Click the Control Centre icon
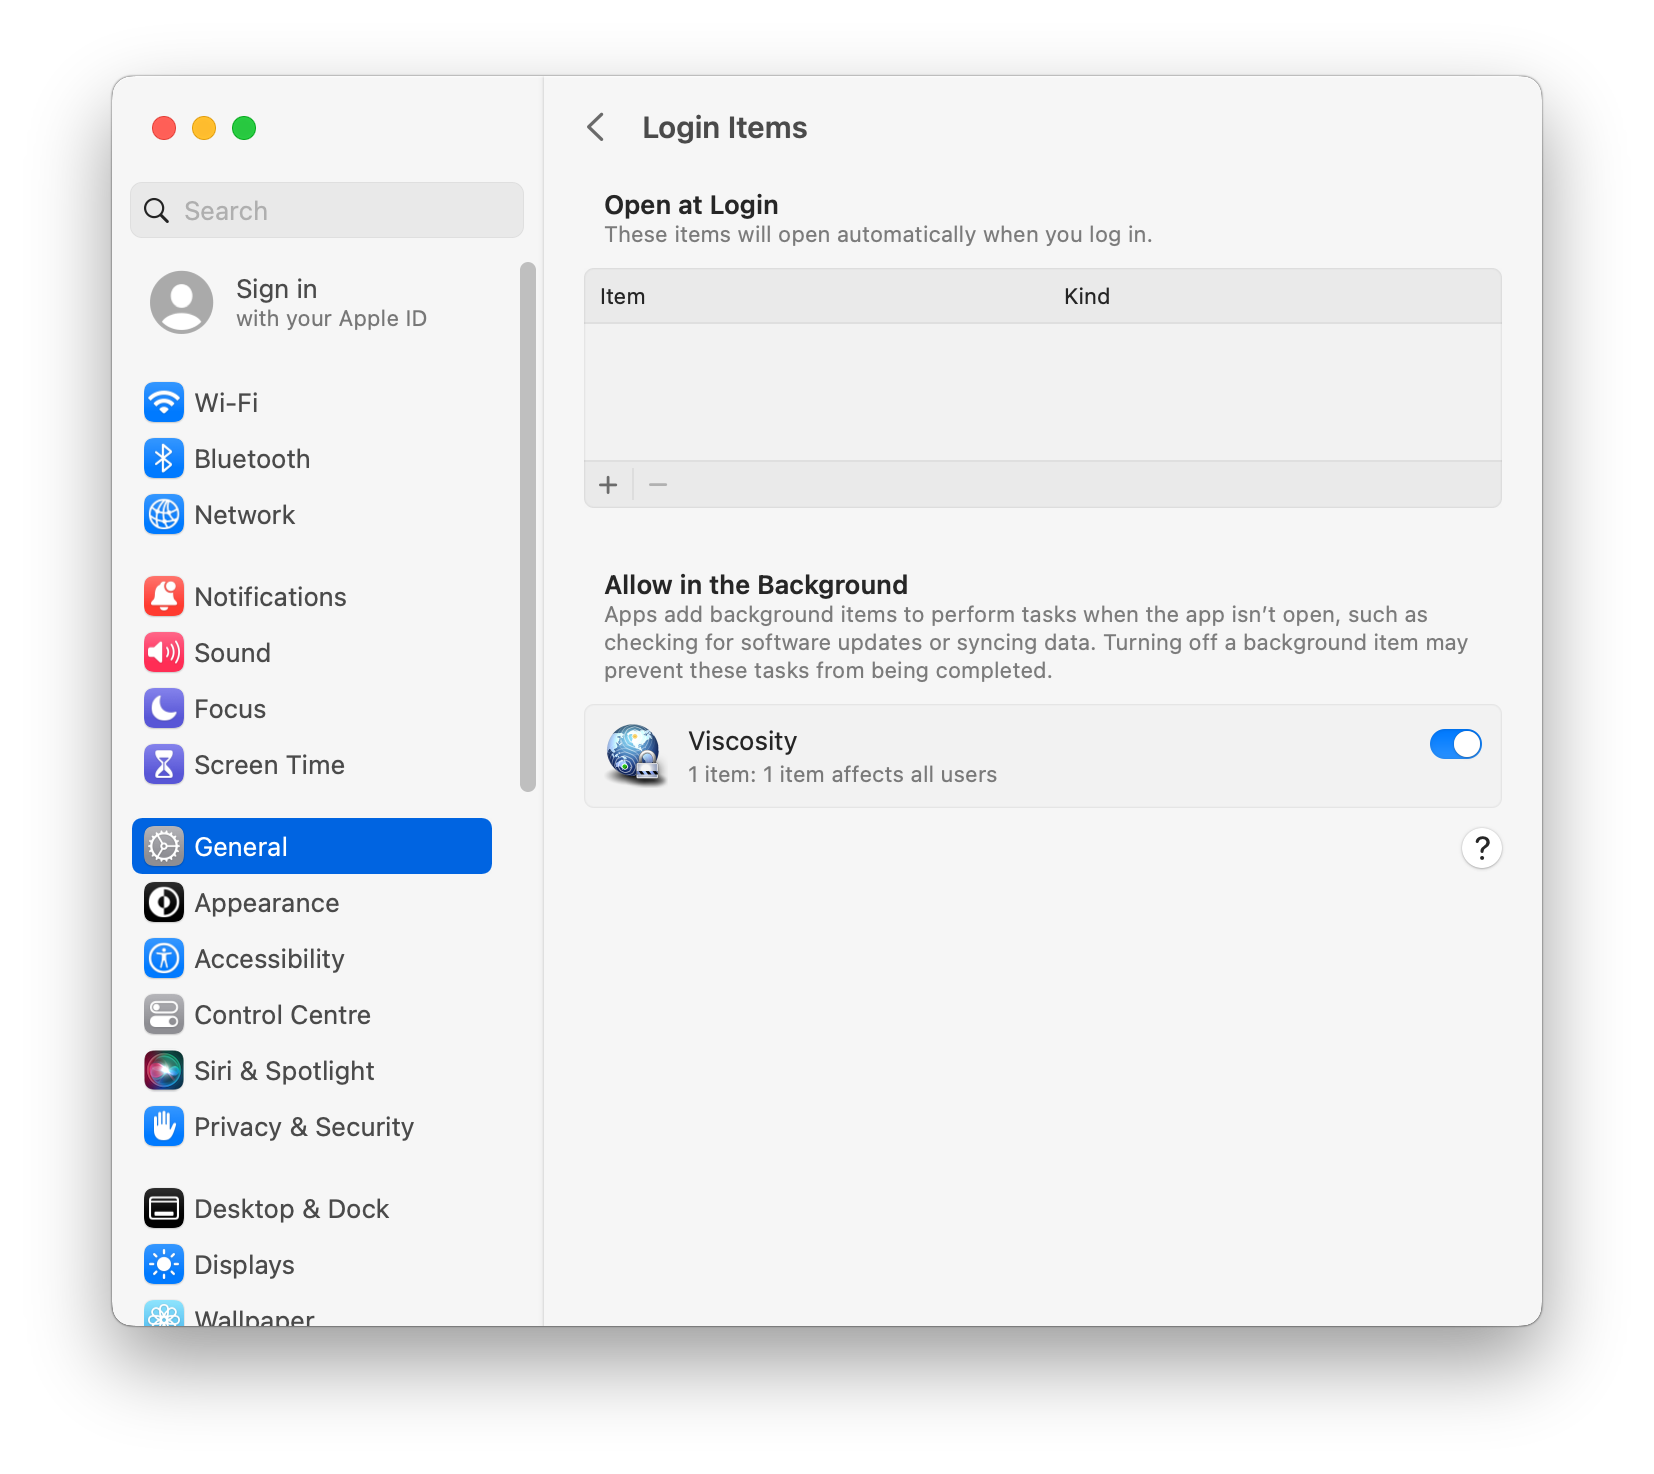The image size is (1654, 1474). coord(164,1015)
